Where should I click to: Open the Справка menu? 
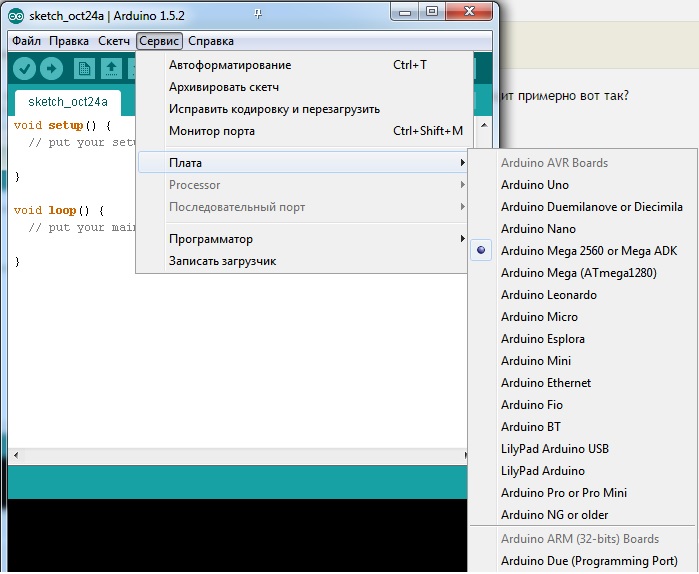[x=211, y=41]
